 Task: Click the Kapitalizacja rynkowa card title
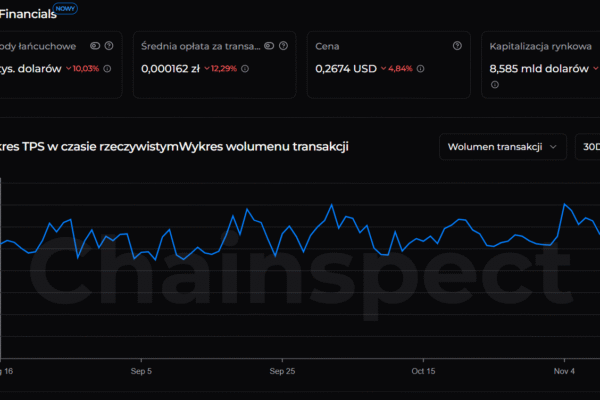click(539, 46)
